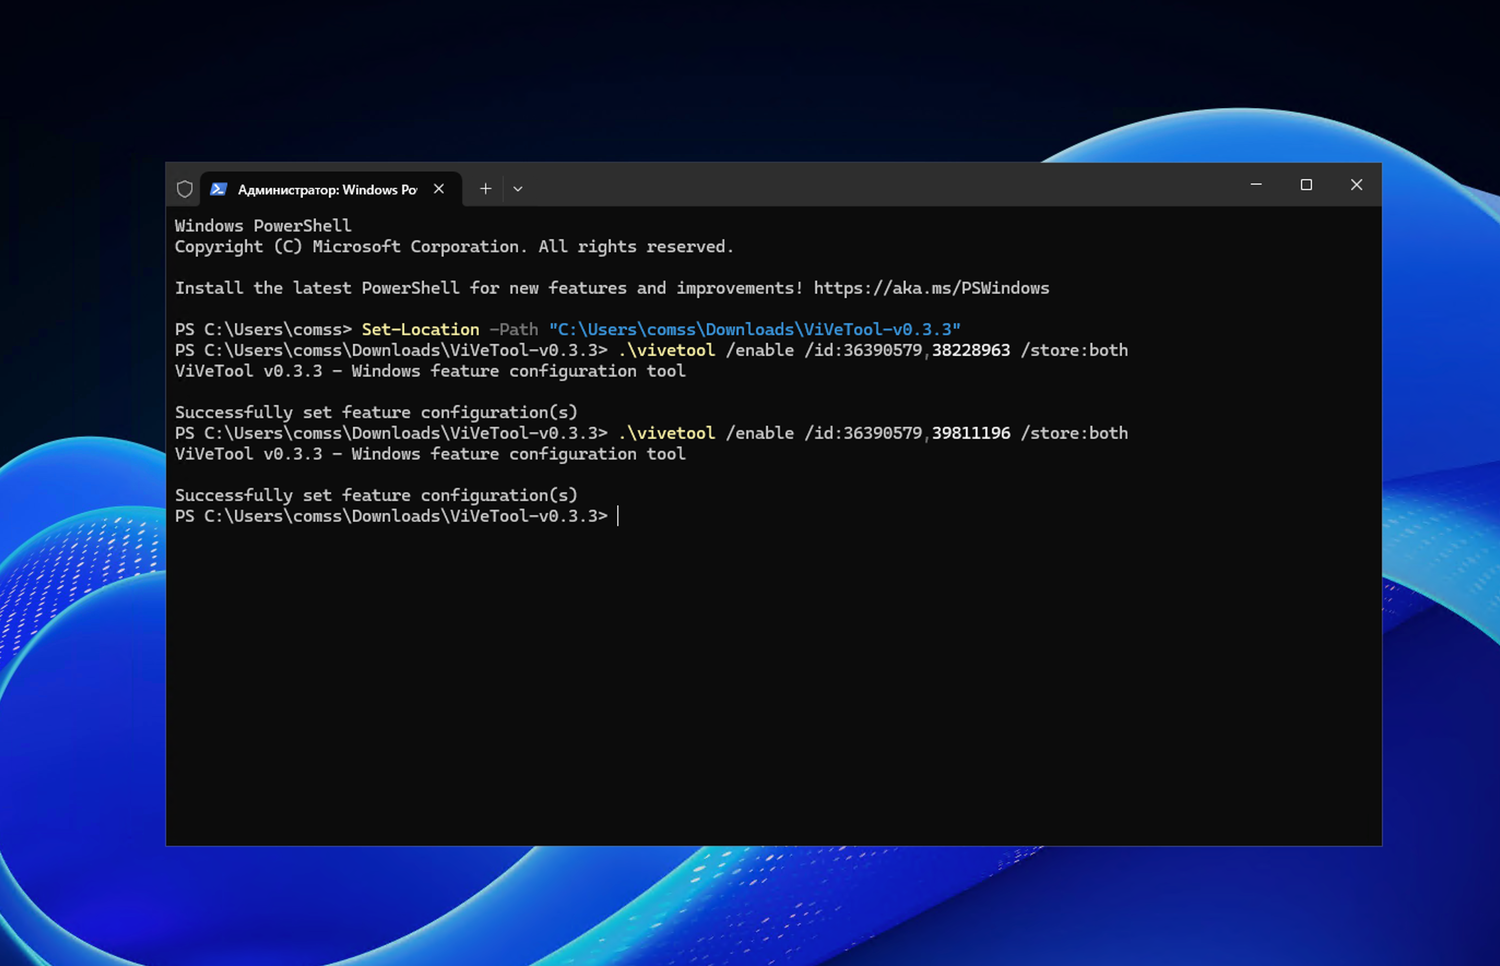Click the "Windows PowerShell" header line in the terminal output
This screenshot has width=1500, height=966.
pos(263,226)
